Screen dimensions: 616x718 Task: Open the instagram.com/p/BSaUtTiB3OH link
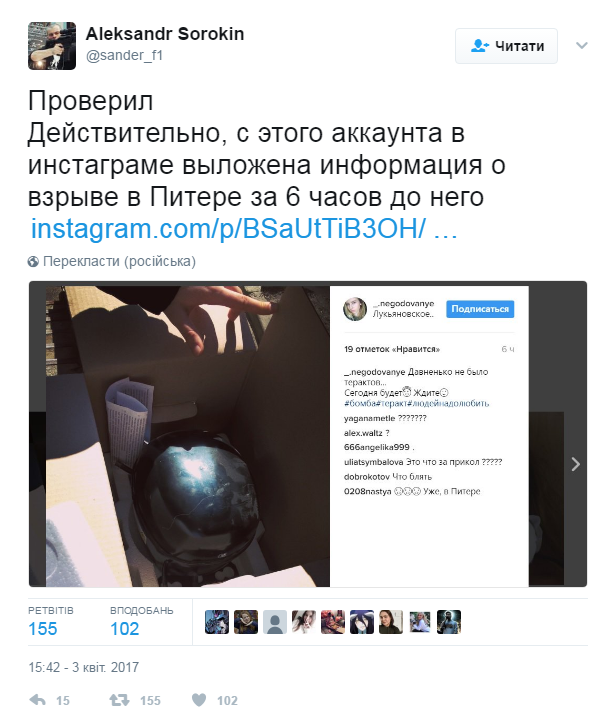(x=244, y=228)
